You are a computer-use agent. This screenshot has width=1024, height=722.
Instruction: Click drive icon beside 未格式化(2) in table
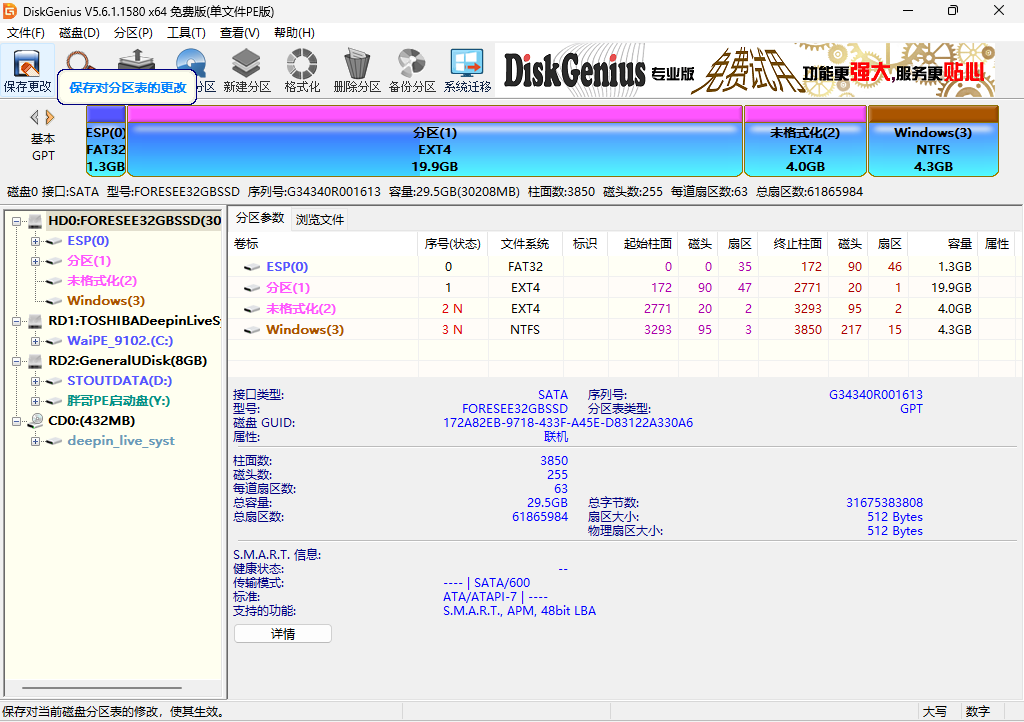251,309
